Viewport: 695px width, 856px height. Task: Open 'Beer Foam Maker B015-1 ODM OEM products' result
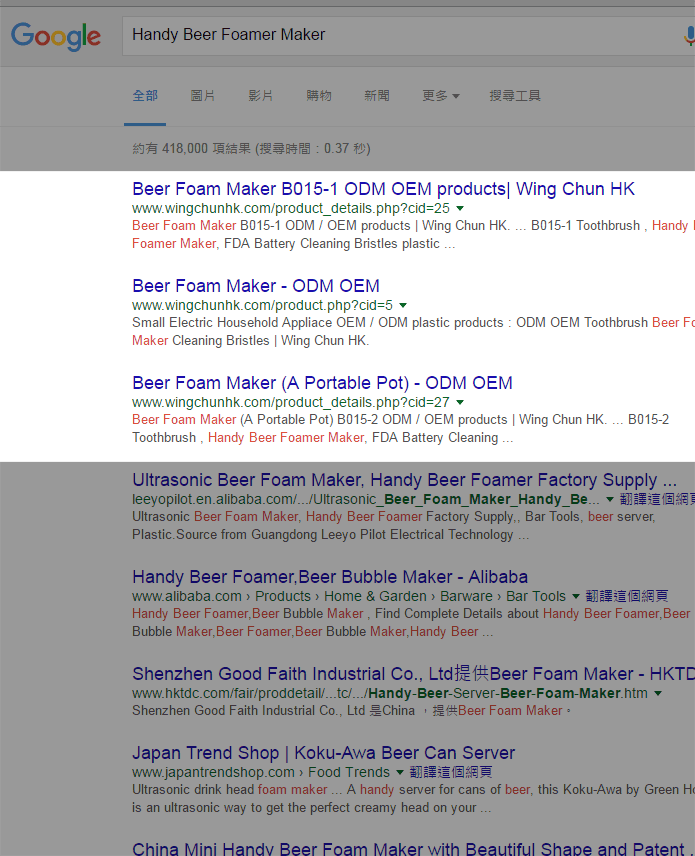pyautogui.click(x=383, y=189)
